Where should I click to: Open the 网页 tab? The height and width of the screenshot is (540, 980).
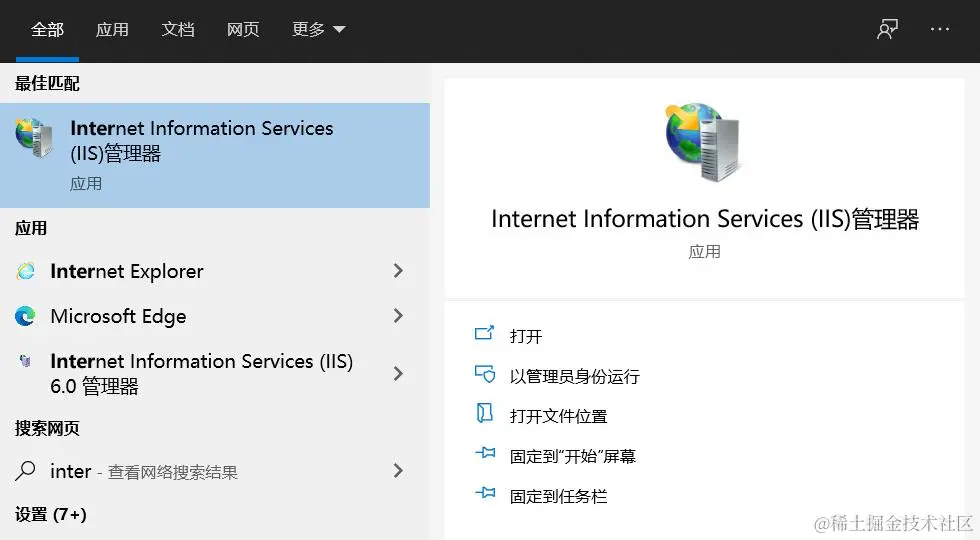point(242,29)
